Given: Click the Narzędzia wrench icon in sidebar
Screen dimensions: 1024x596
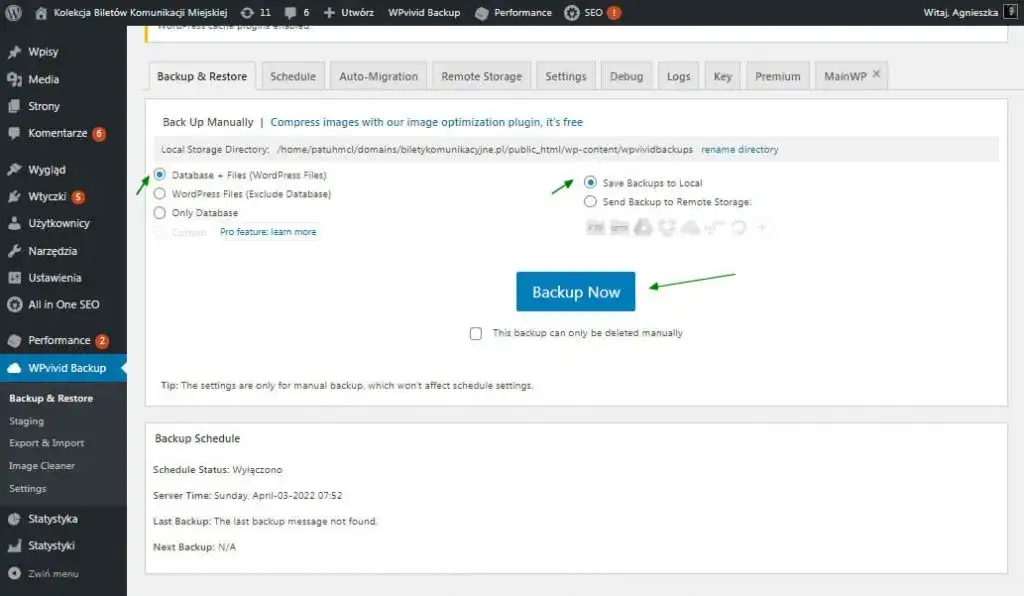Looking at the screenshot, I should (14, 251).
